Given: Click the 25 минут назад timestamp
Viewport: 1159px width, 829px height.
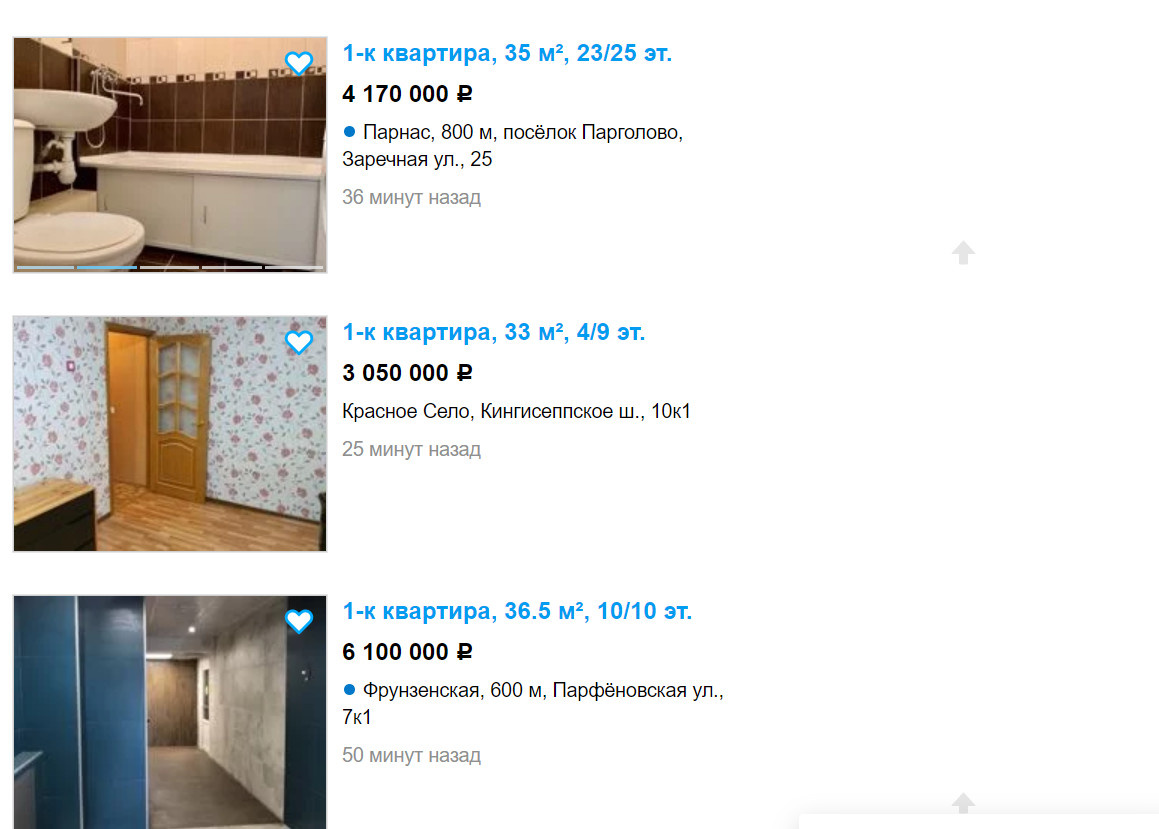Looking at the screenshot, I should click(411, 449).
